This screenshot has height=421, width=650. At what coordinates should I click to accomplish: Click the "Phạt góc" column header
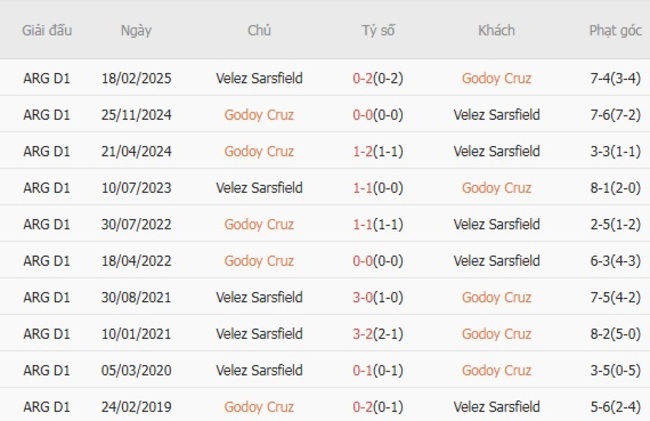click(615, 30)
